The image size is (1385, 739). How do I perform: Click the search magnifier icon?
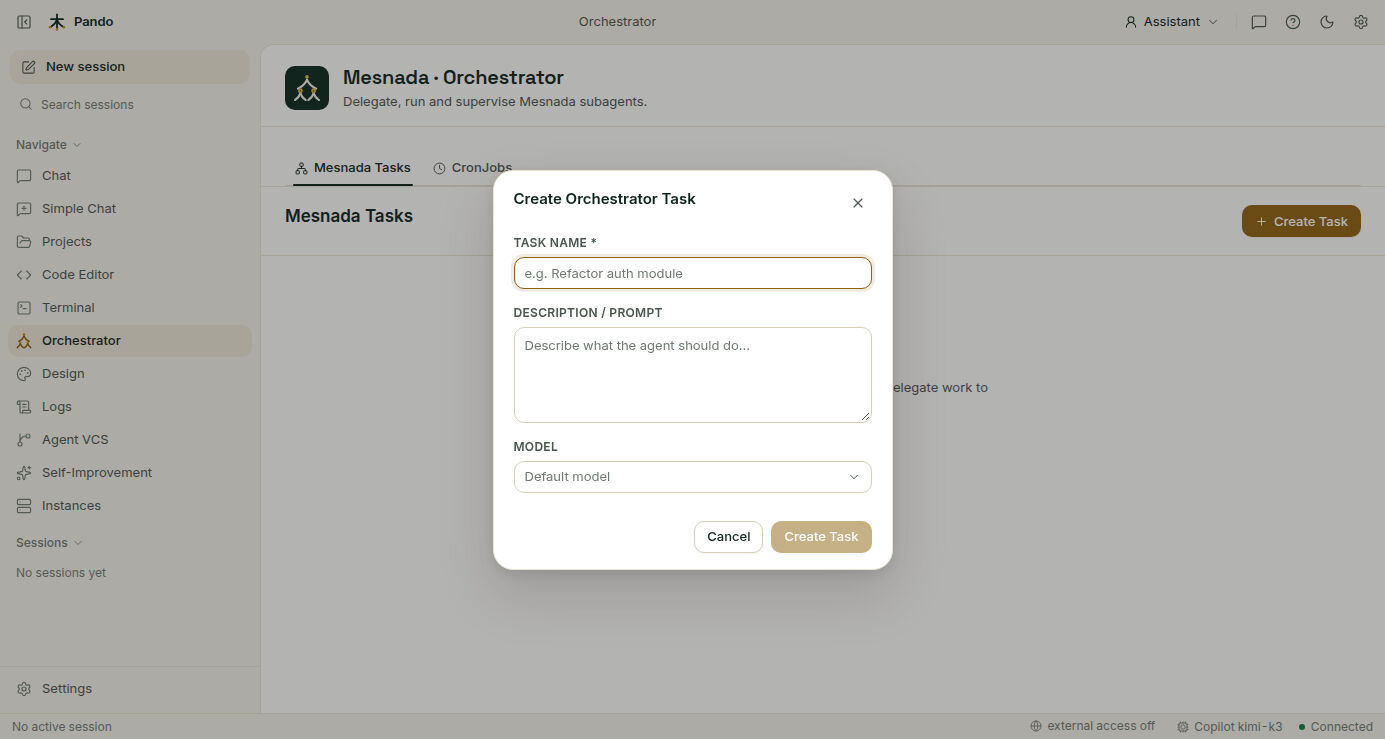[26, 104]
